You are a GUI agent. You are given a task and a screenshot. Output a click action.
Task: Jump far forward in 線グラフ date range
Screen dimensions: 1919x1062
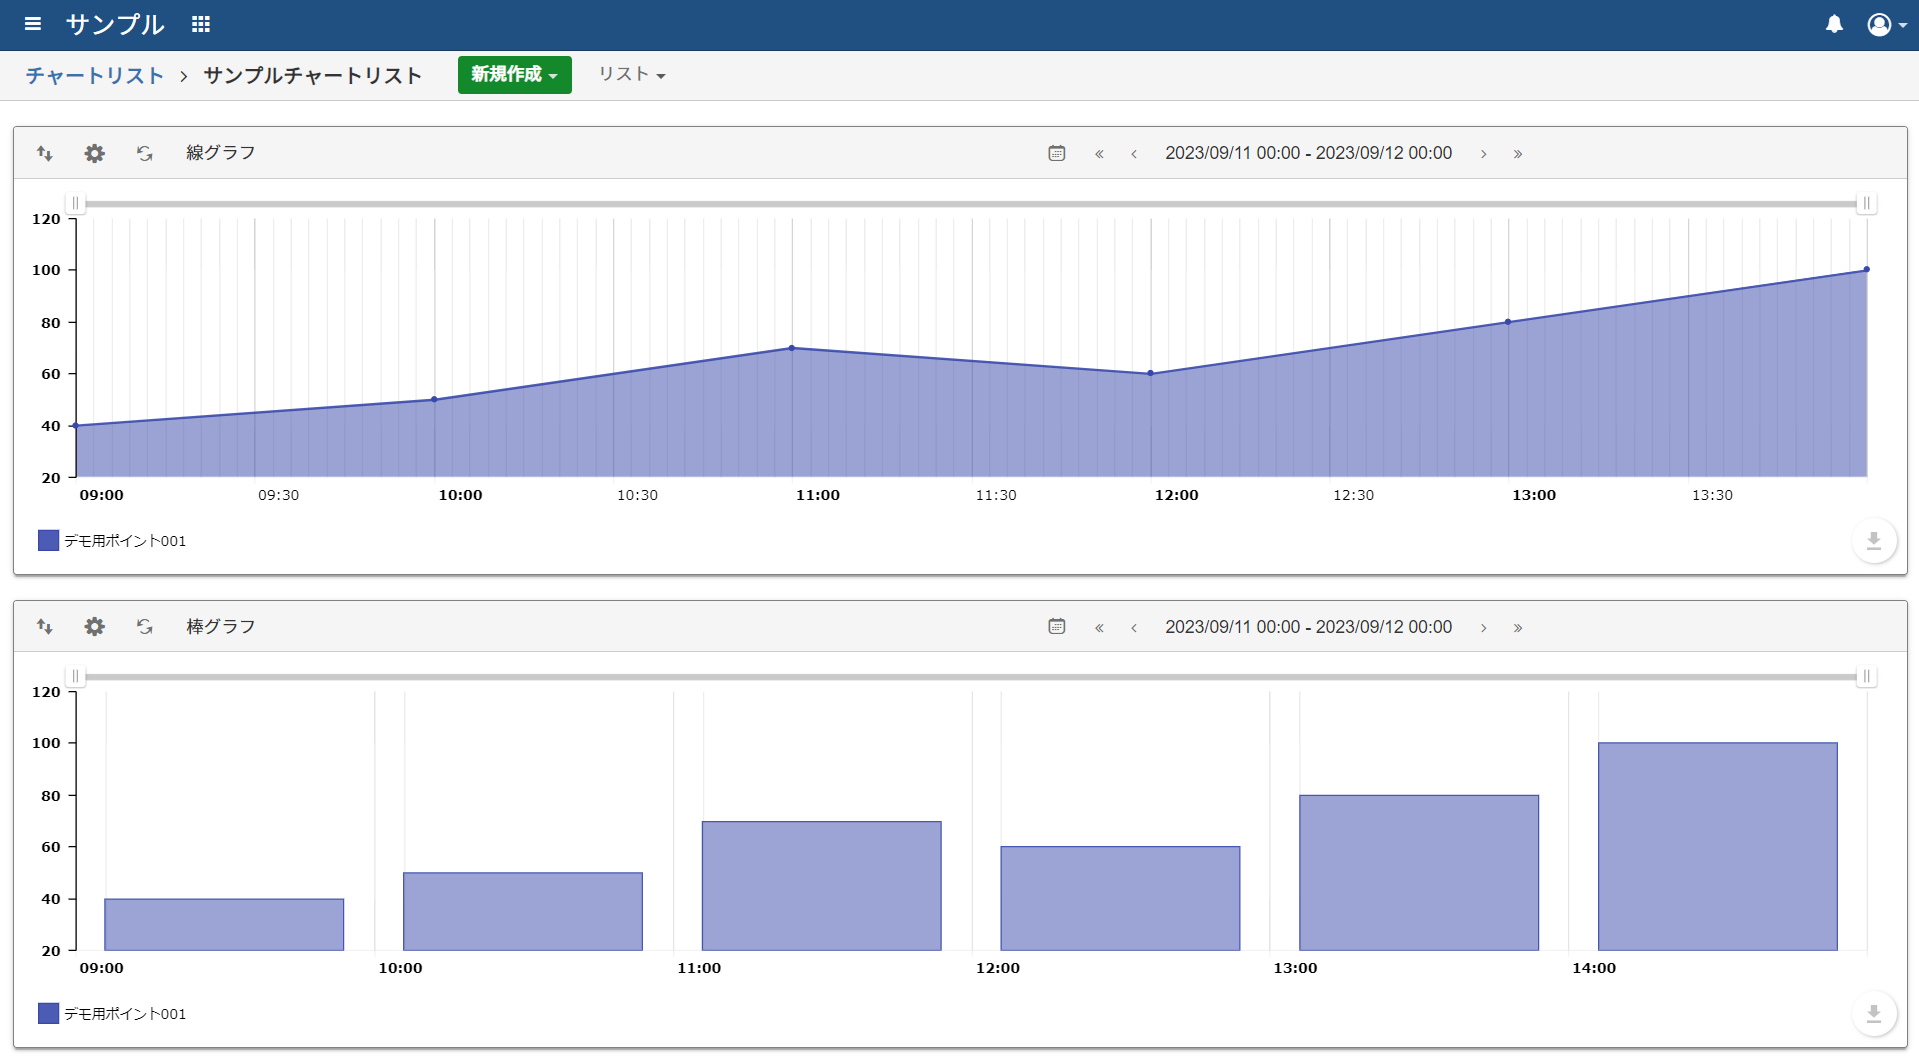click(1518, 154)
